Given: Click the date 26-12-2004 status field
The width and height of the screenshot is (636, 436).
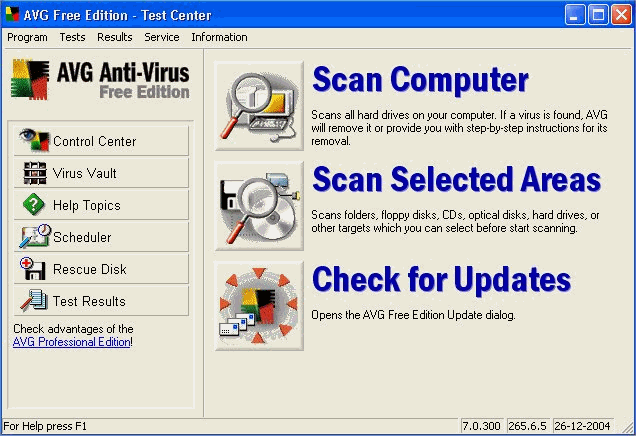Looking at the screenshot, I should click(582, 426).
